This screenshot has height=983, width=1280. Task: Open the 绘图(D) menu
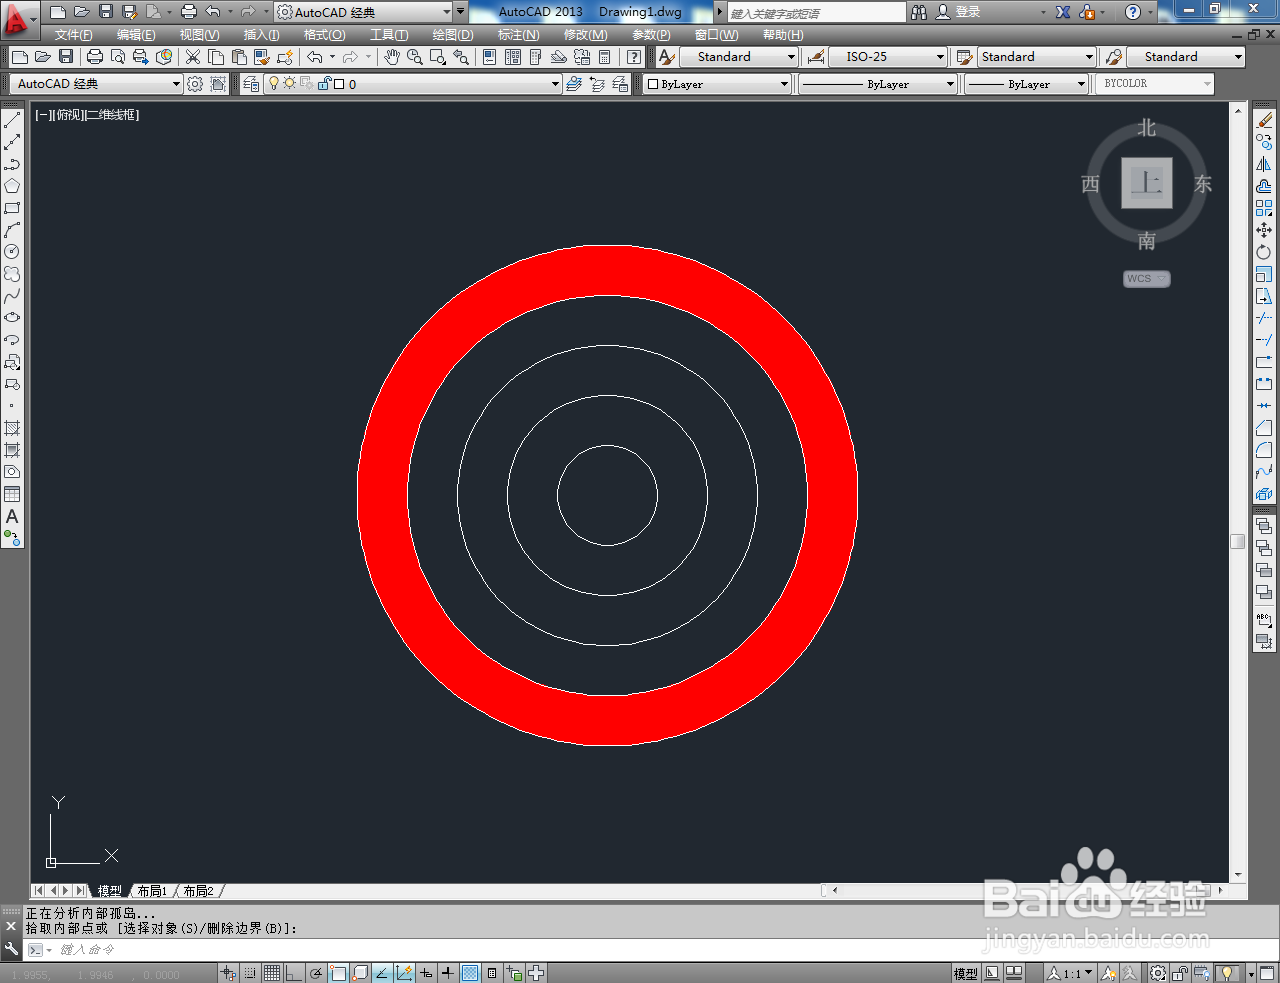point(452,35)
